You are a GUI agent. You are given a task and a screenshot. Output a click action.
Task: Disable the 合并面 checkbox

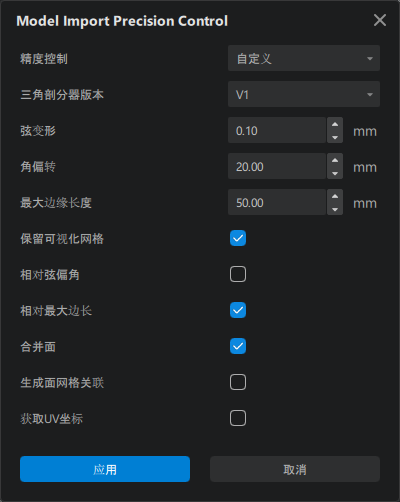click(238, 346)
